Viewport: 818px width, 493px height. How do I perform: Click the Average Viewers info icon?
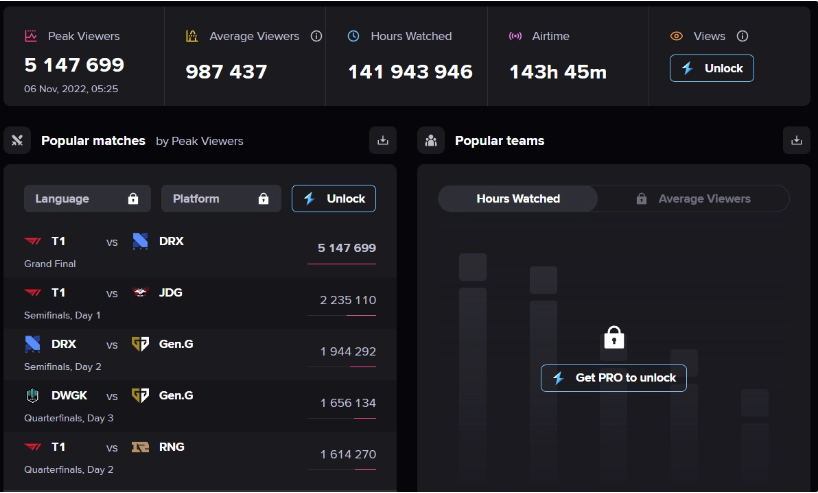tap(316, 36)
